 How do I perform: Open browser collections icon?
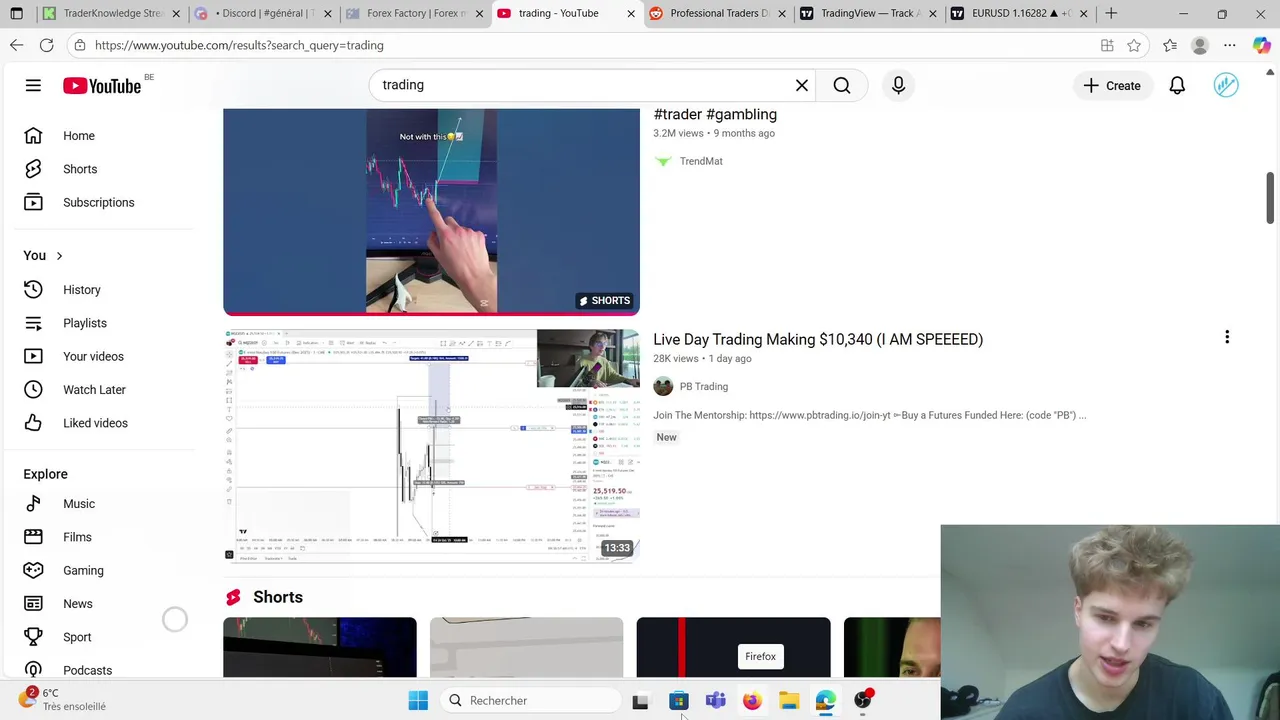pyautogui.click(x=1170, y=45)
